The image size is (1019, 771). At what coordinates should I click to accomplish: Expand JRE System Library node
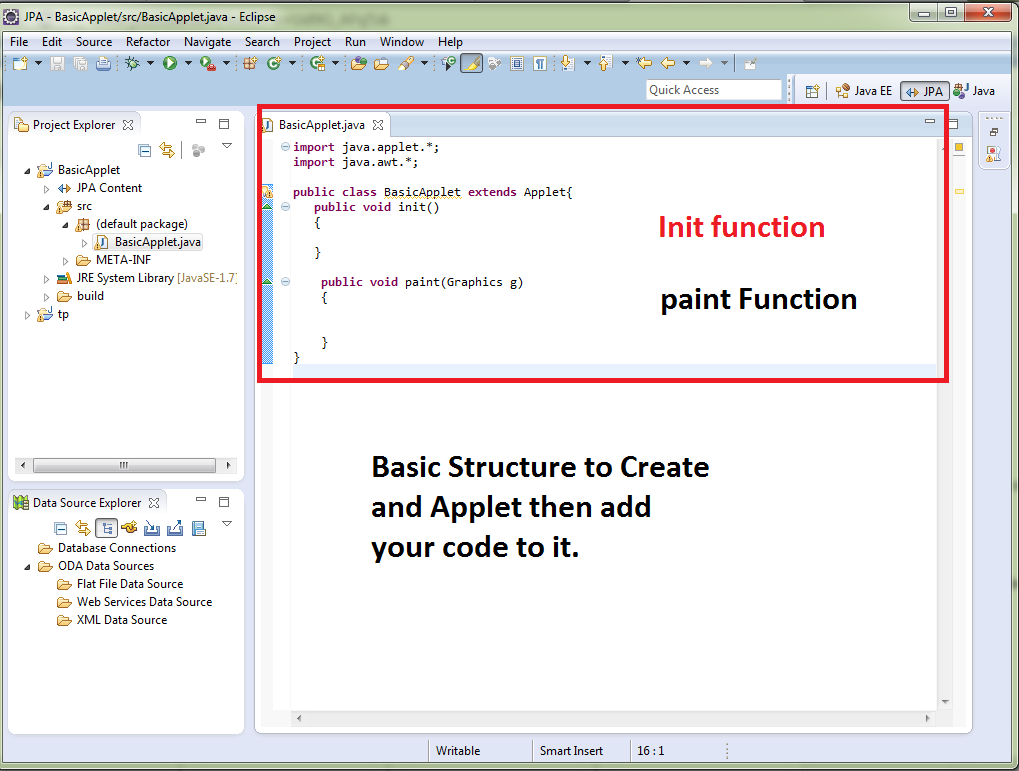point(46,279)
